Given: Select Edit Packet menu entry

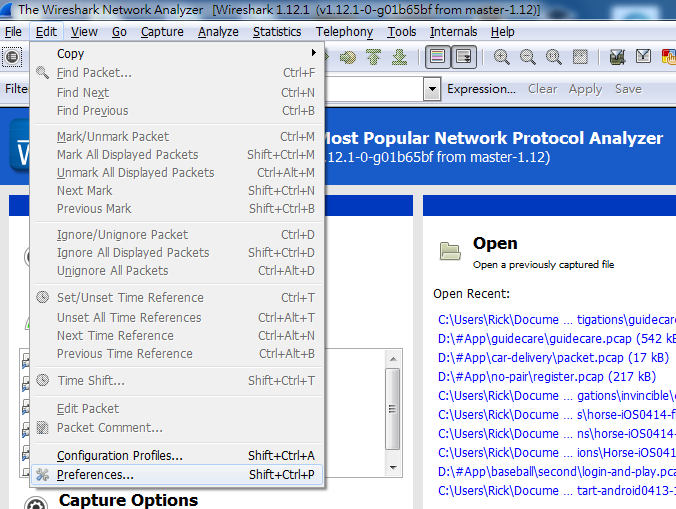Looking at the screenshot, I should (x=177, y=409).
